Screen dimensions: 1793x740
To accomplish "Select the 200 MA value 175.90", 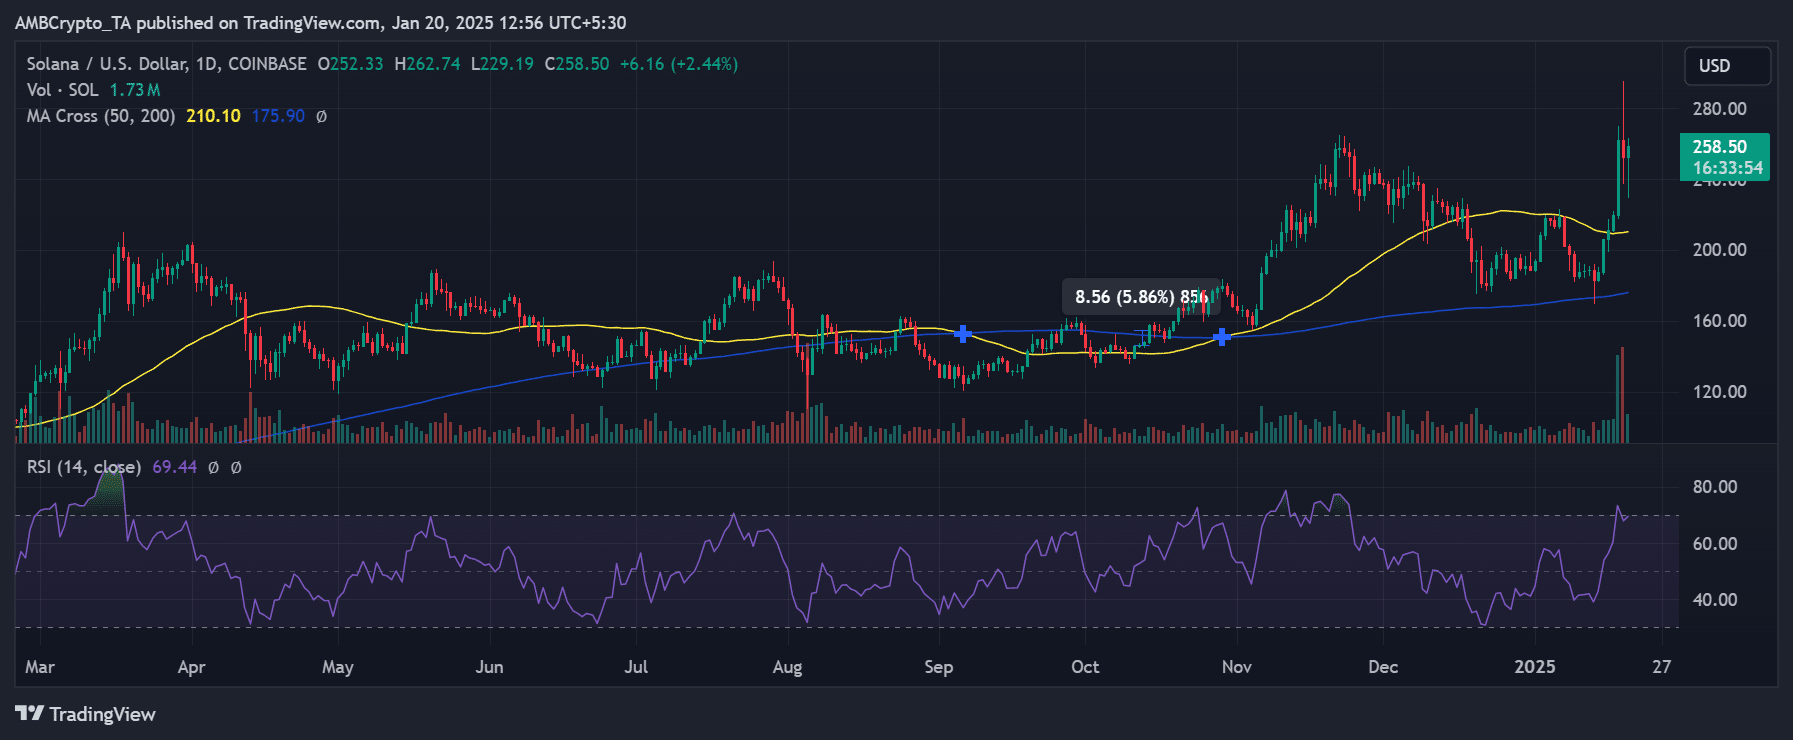I will point(278,116).
